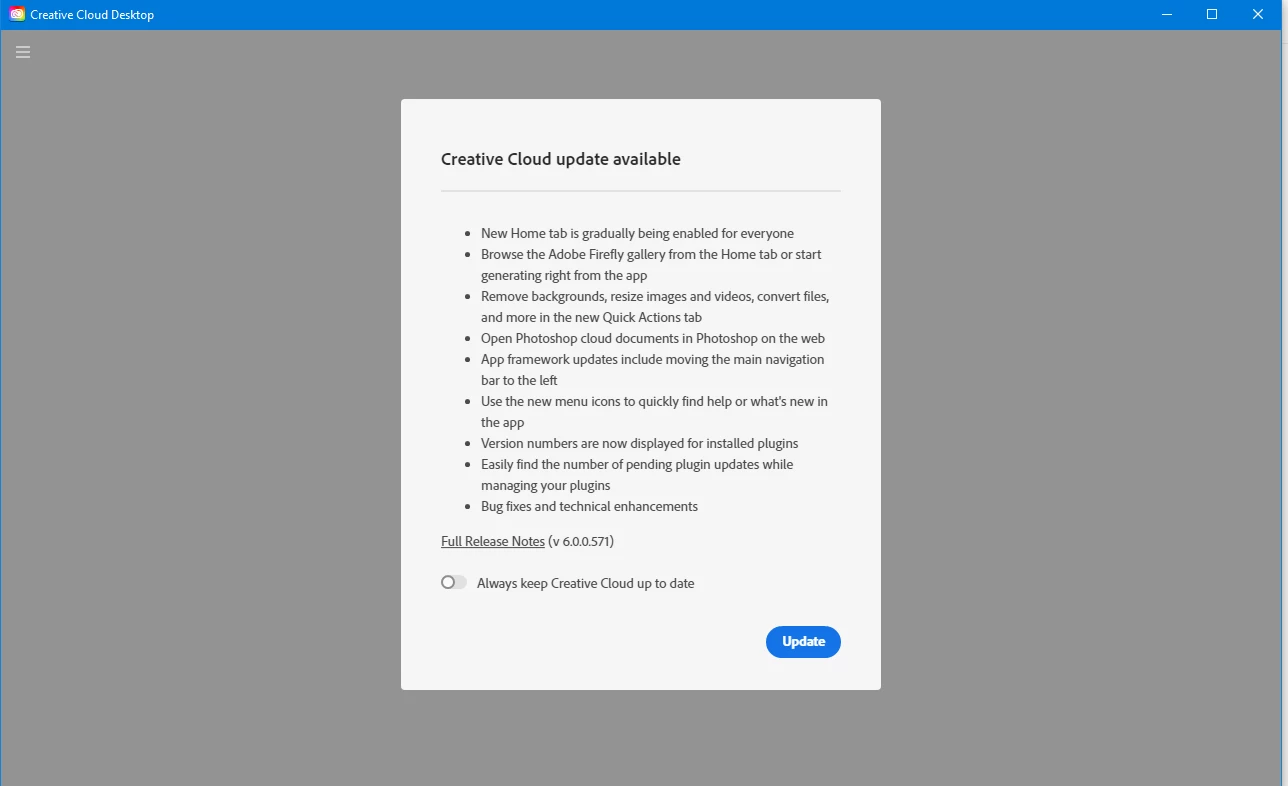Click 'Remove backgrounds, resize images' bullet
The image size is (1288, 786).
655,307
